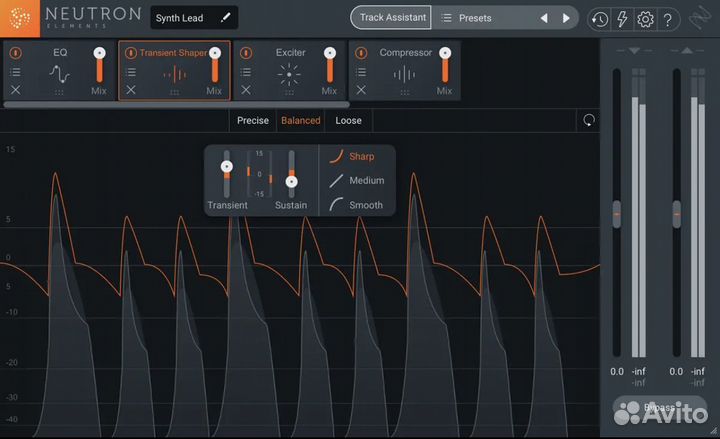Viewport: 720px width, 439px height.
Task: Adjust the Exciter Mix slider
Action: (330, 65)
